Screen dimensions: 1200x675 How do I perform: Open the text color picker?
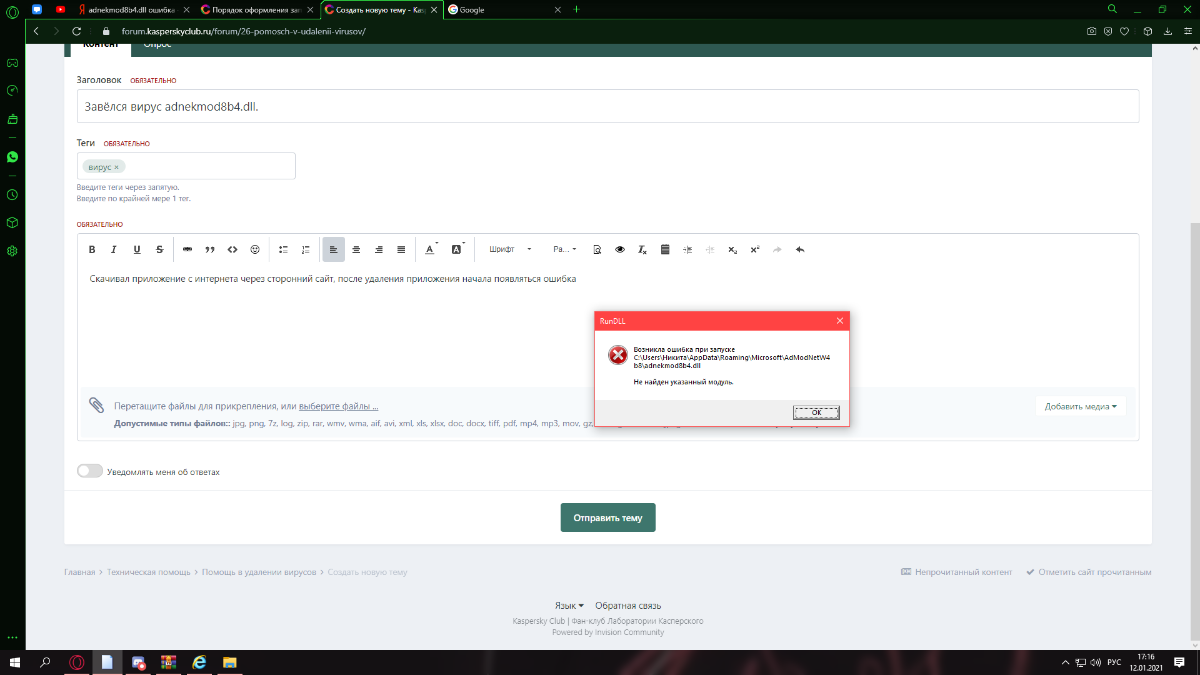click(x=431, y=249)
